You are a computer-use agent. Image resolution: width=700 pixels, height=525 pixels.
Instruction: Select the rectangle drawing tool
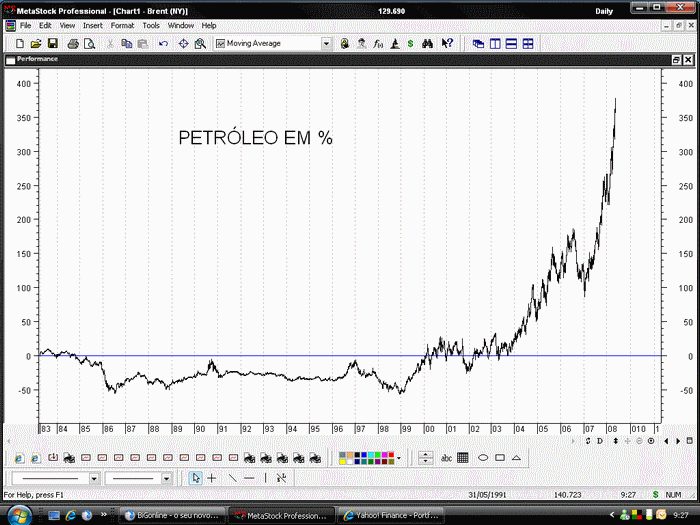(x=500, y=458)
